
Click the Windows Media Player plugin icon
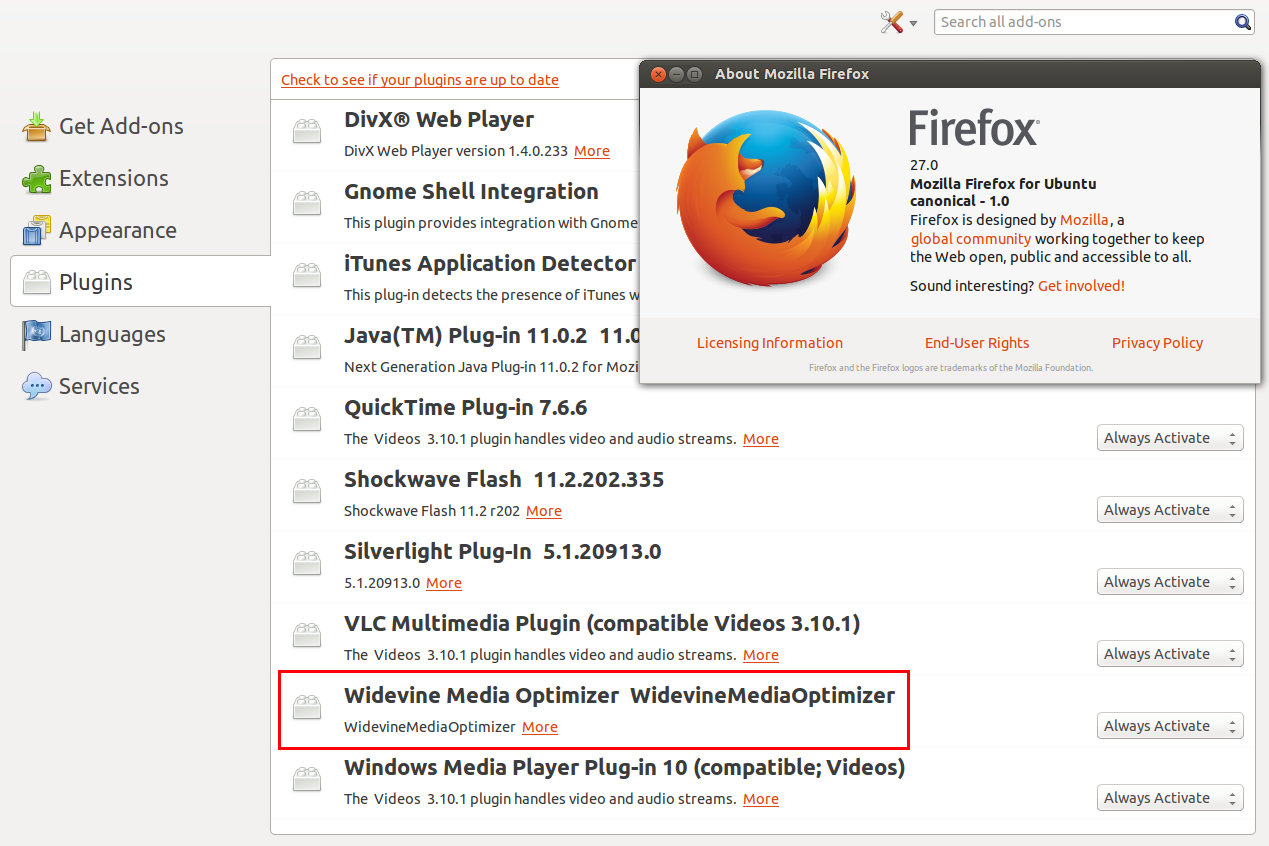[307, 779]
